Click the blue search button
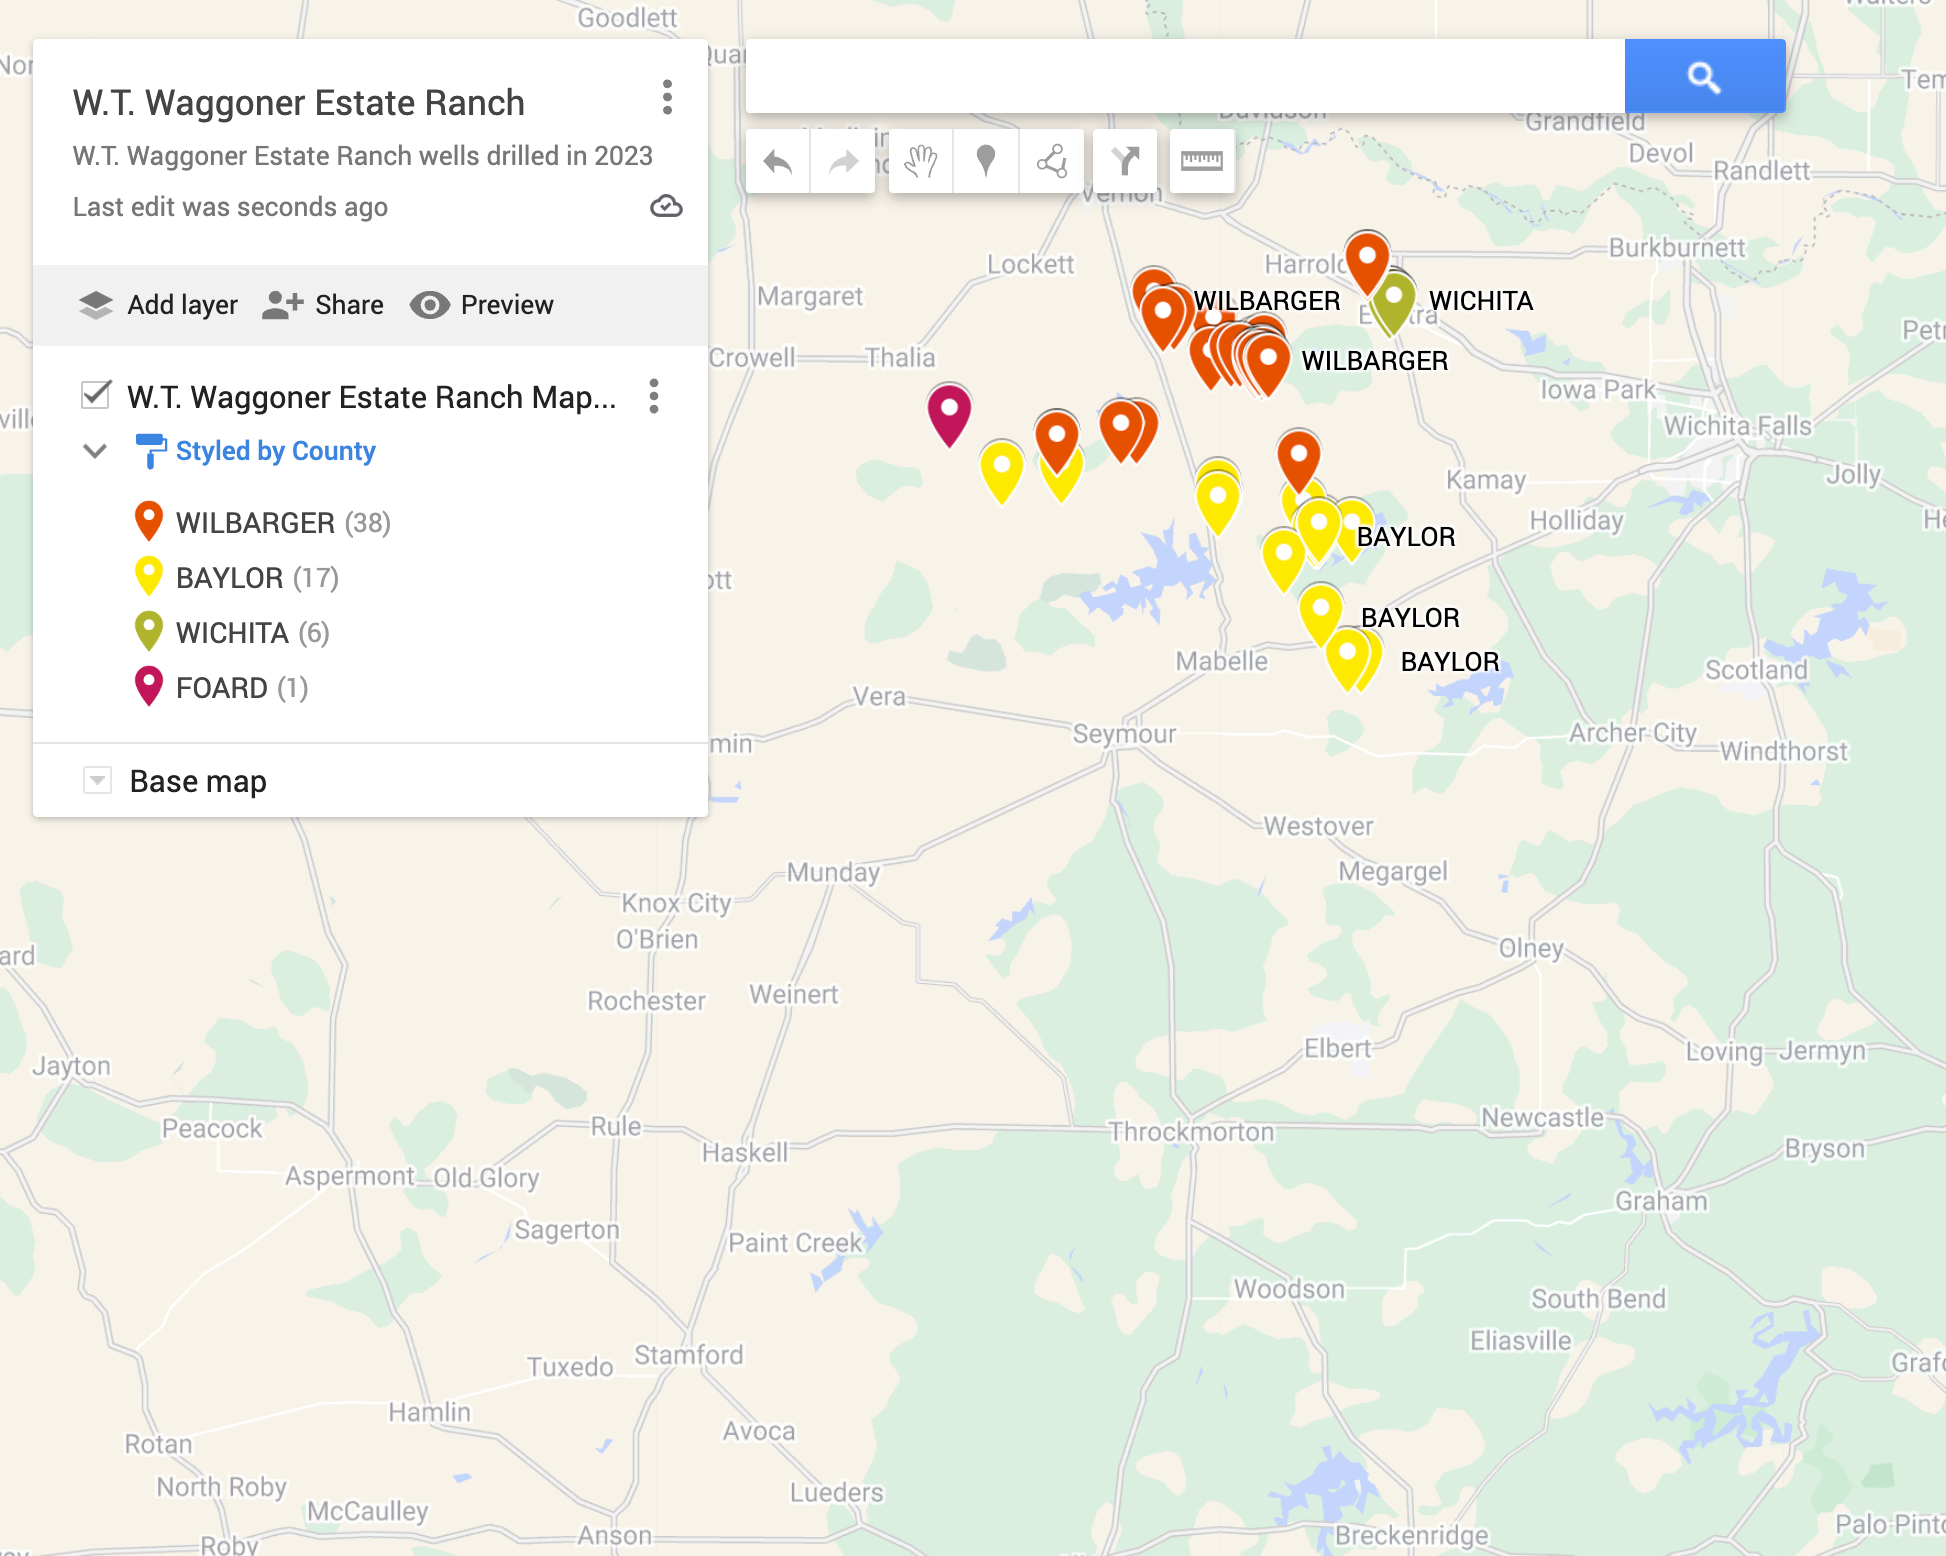This screenshot has width=1946, height=1556. pyautogui.click(x=1704, y=77)
